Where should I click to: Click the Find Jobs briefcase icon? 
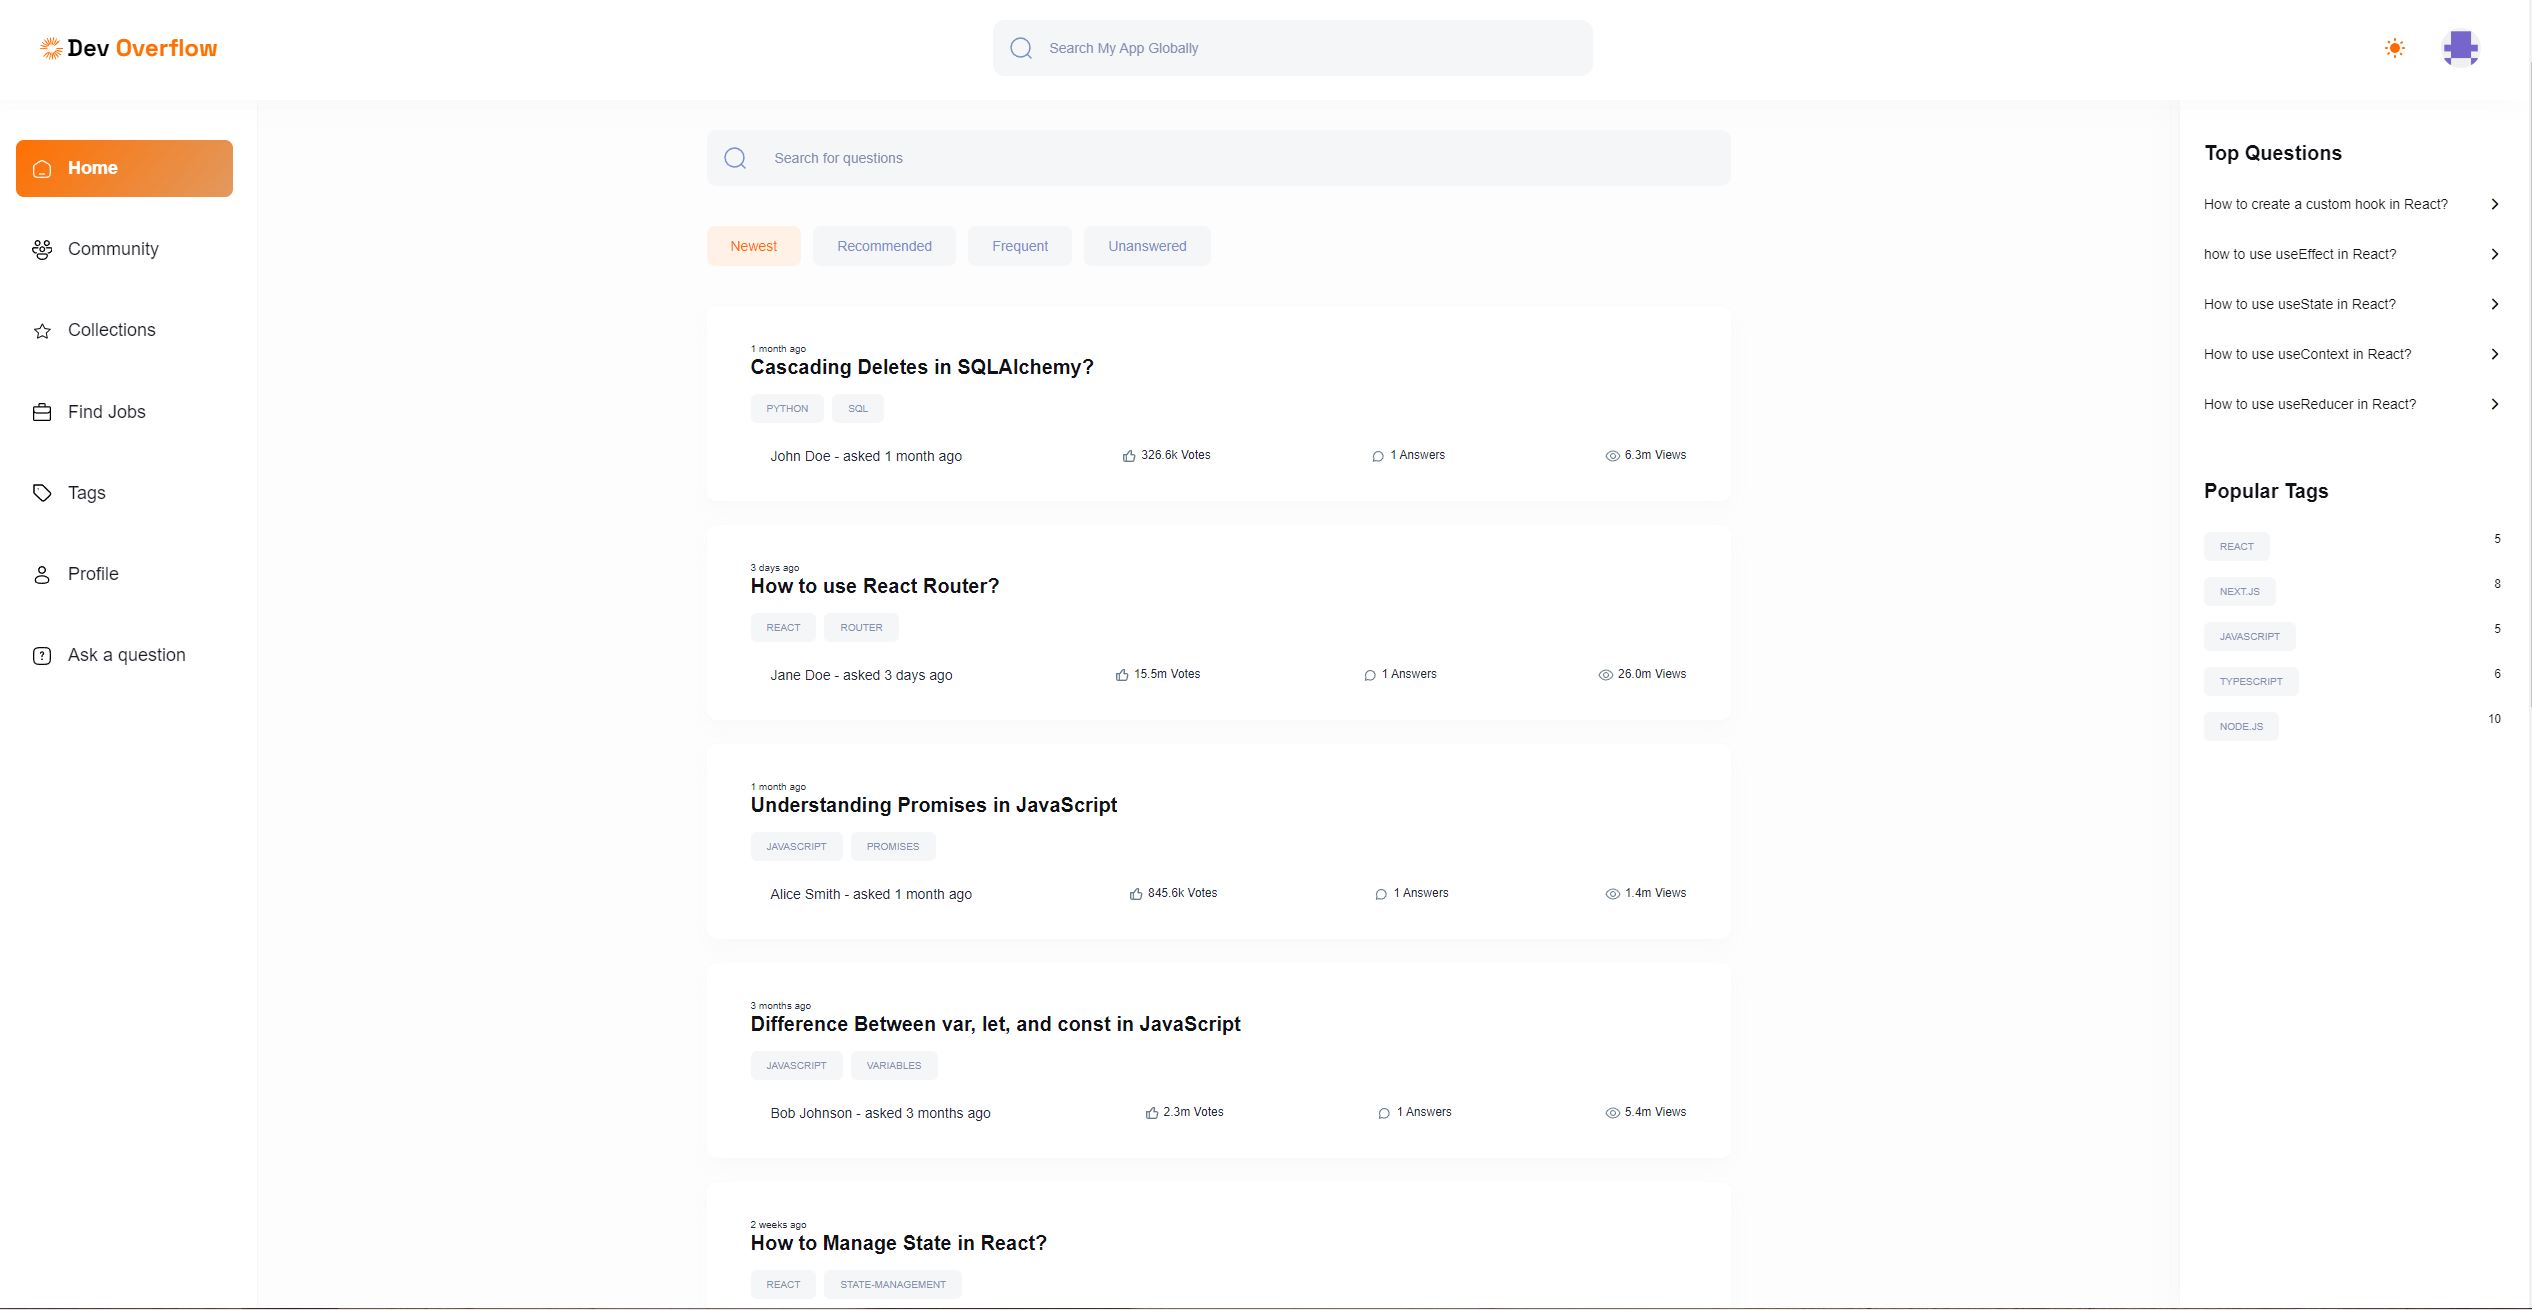click(x=42, y=412)
